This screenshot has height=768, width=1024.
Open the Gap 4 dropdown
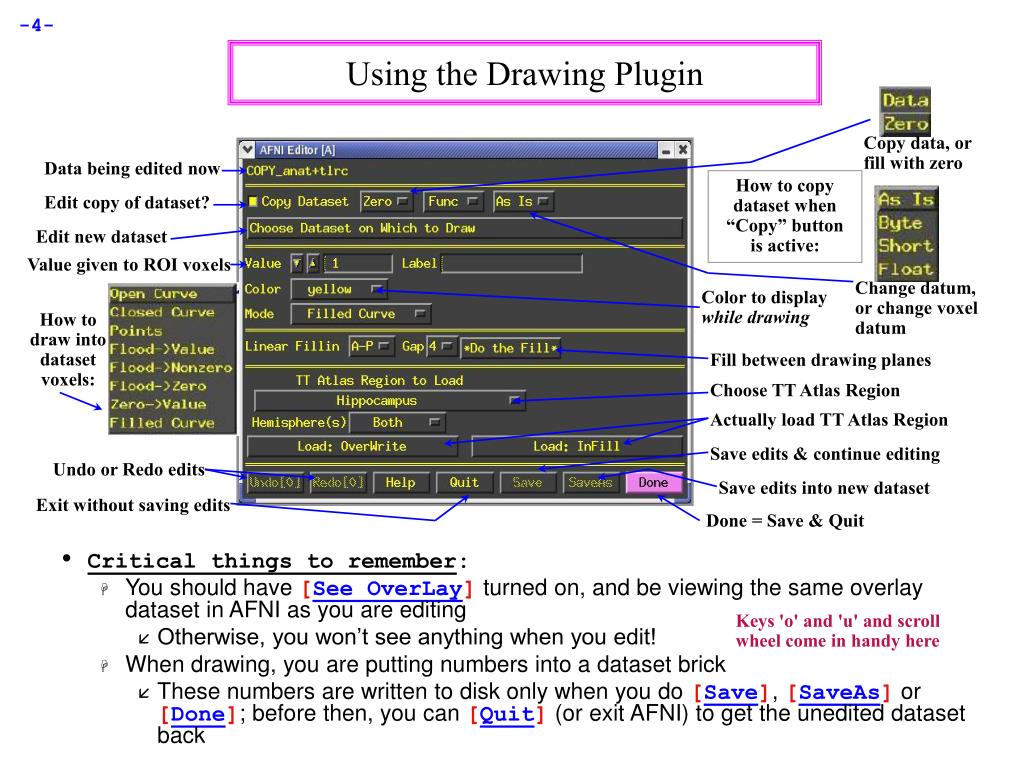[x=441, y=347]
